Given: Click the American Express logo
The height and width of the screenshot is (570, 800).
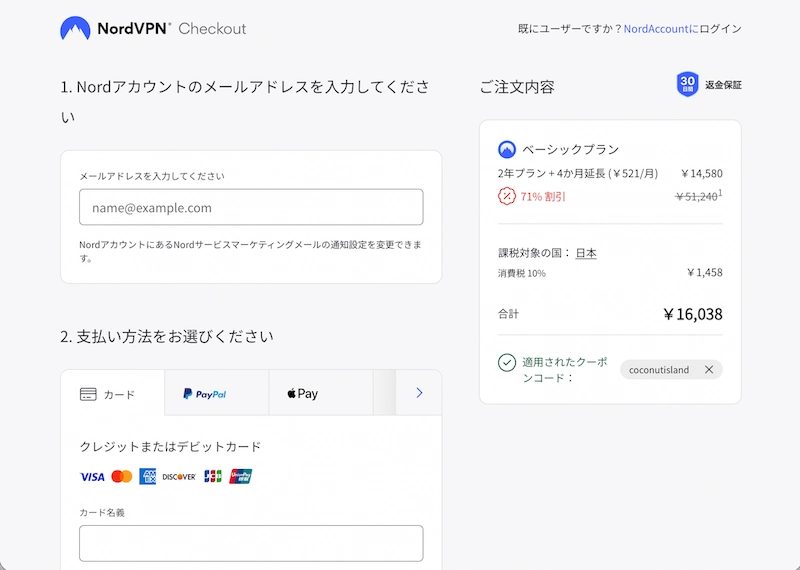Looking at the screenshot, I should pos(147,477).
